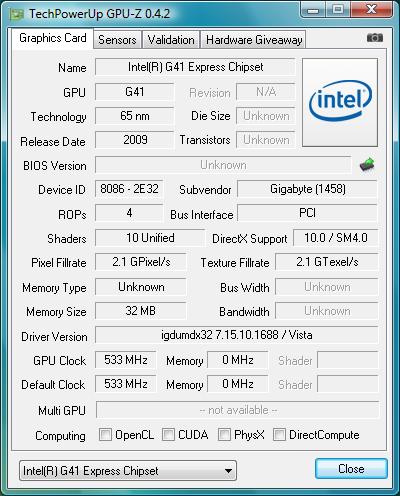Check the PhysX checkbox
Image resolution: width=400 pixels, height=496 pixels.
click(x=224, y=435)
